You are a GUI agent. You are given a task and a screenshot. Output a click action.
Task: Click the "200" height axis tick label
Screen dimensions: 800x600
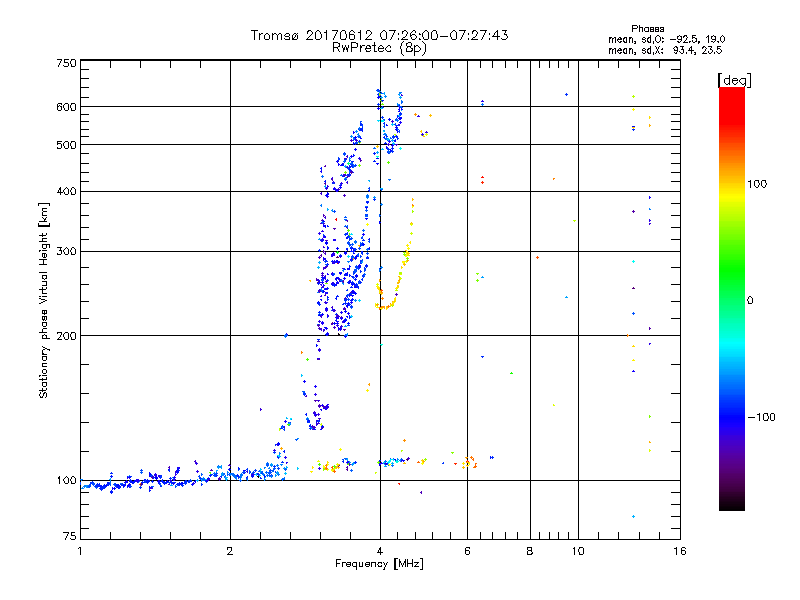[66, 336]
